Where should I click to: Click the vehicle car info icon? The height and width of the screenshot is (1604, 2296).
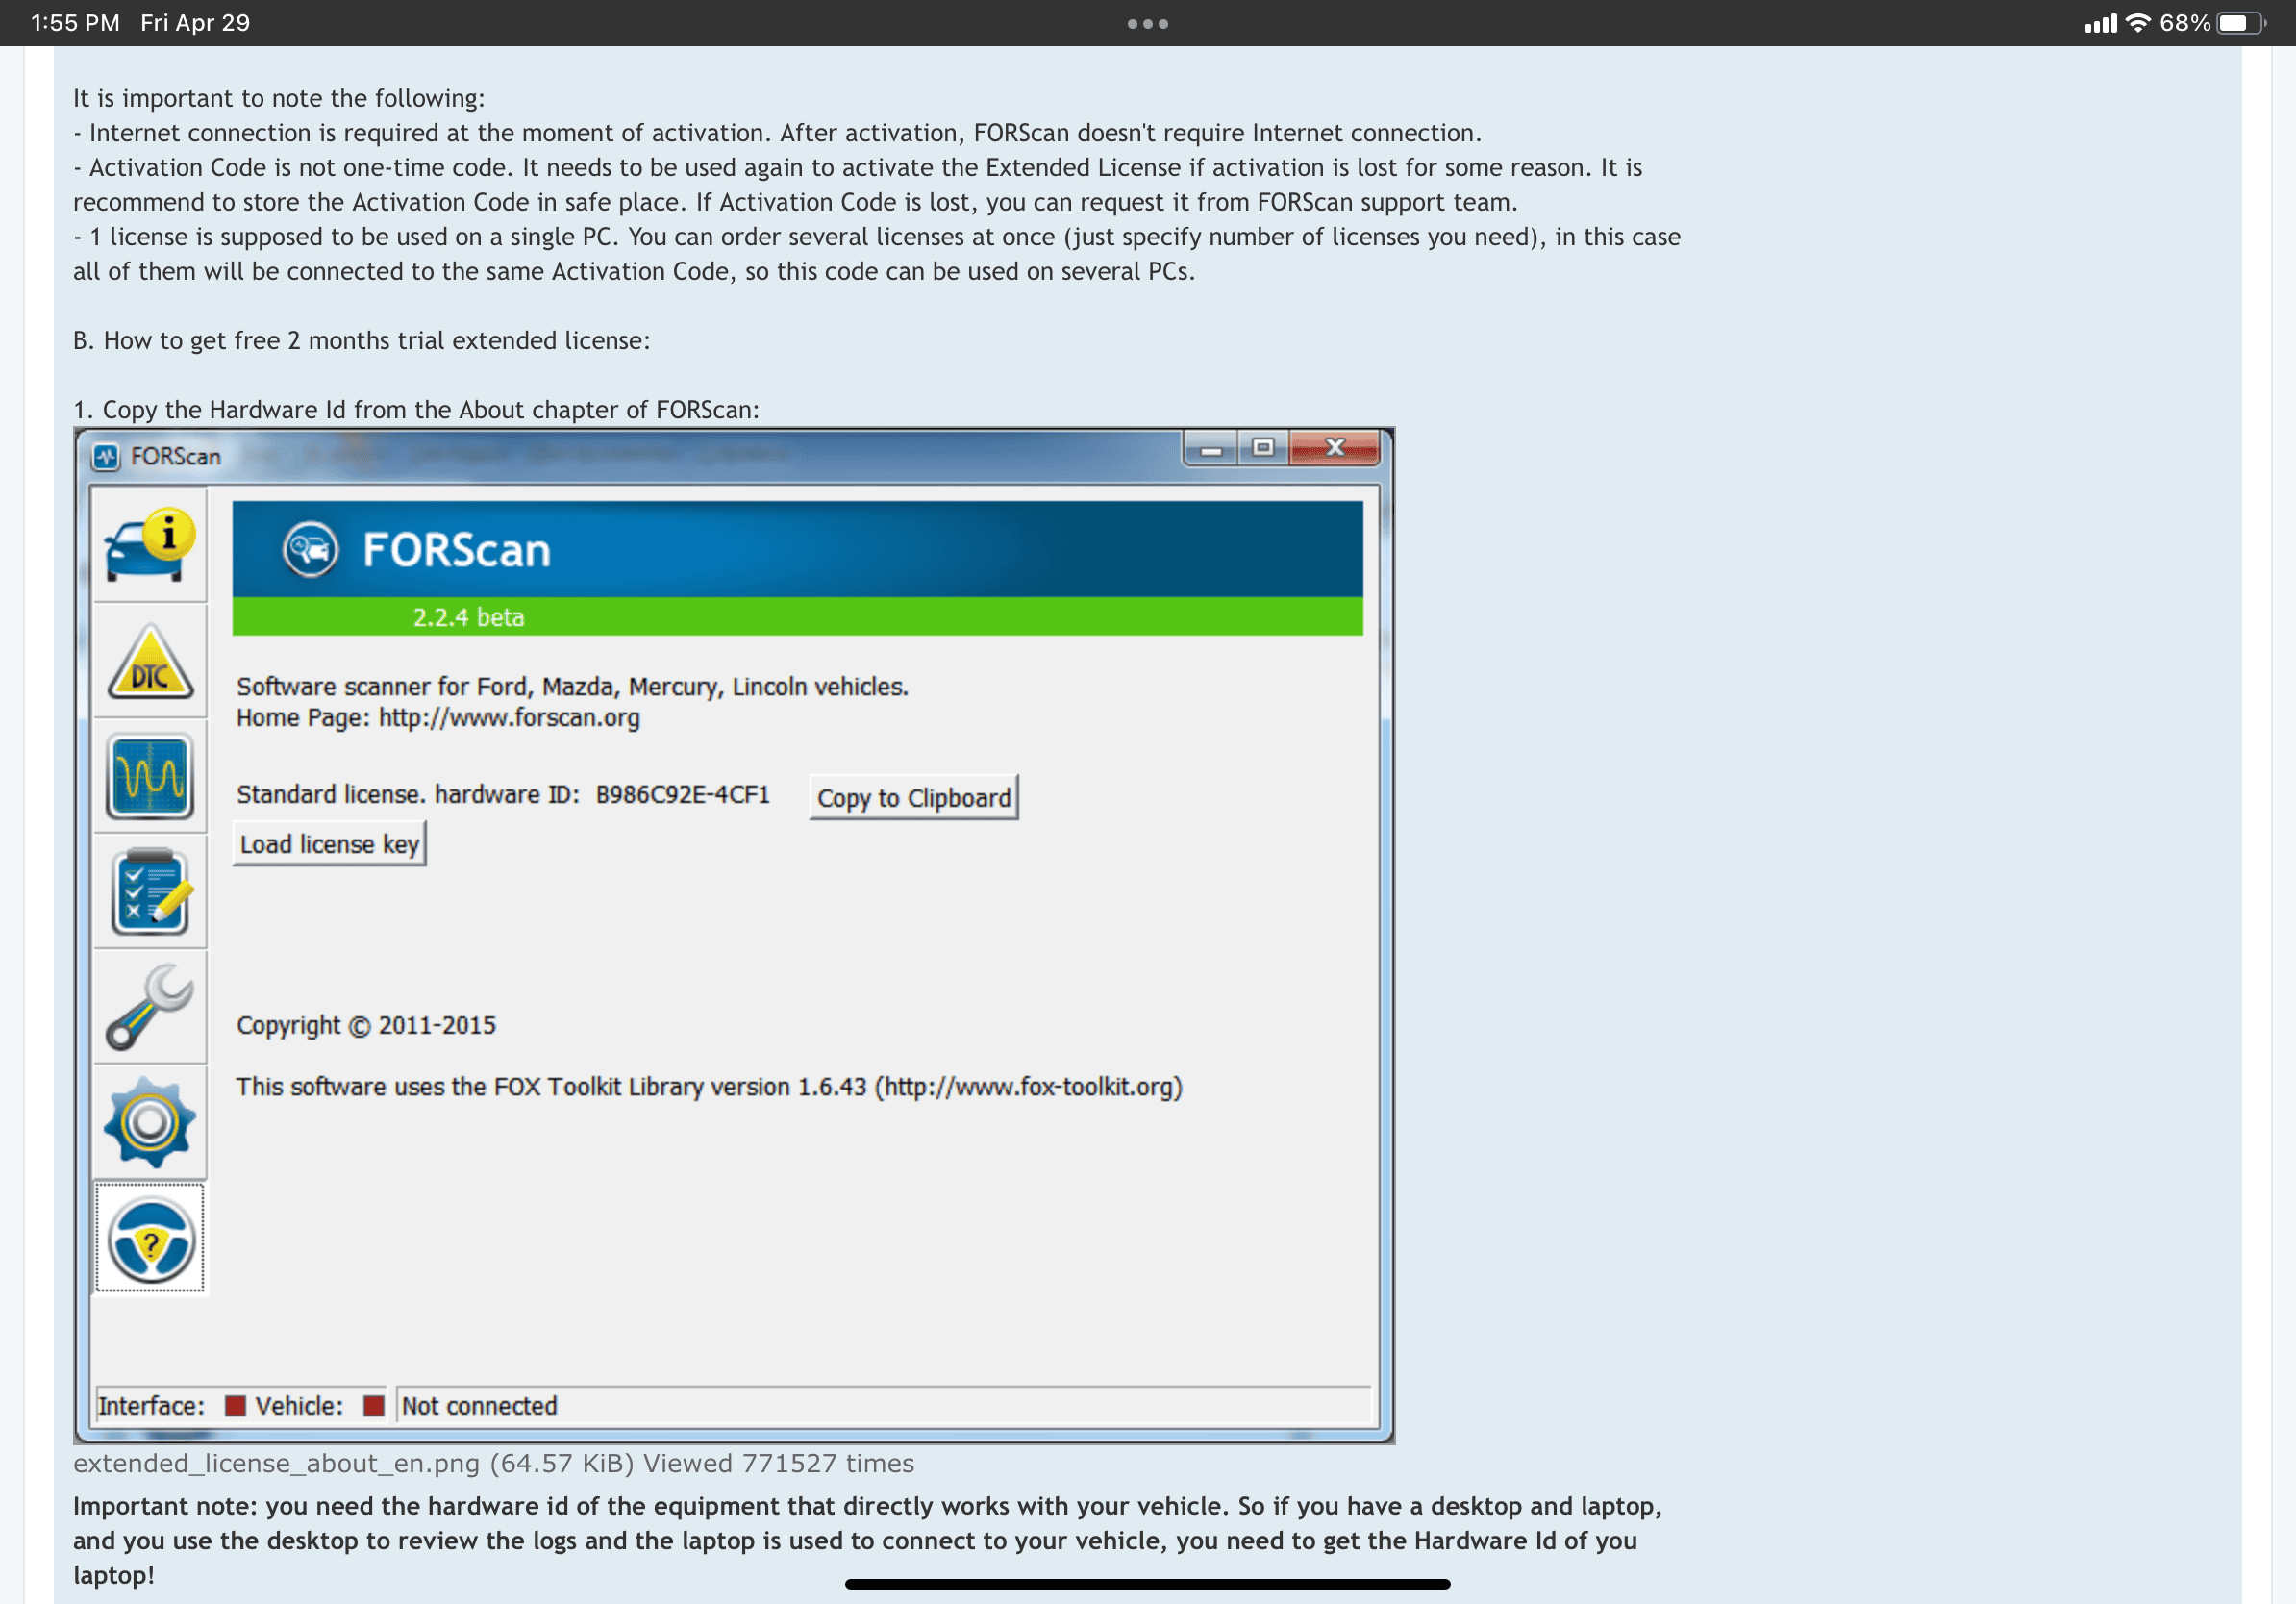click(x=150, y=550)
